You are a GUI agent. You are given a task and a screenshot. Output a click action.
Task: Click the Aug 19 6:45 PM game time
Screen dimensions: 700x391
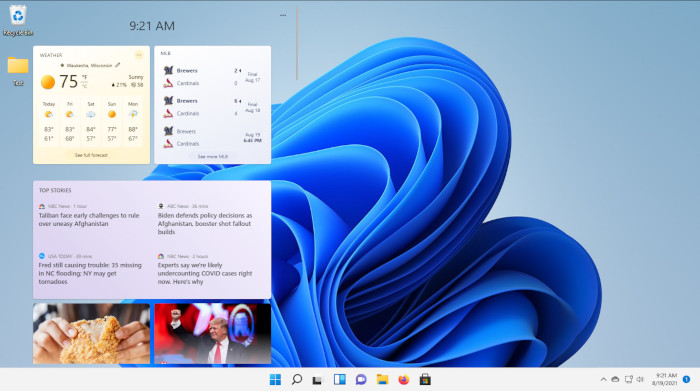253,137
